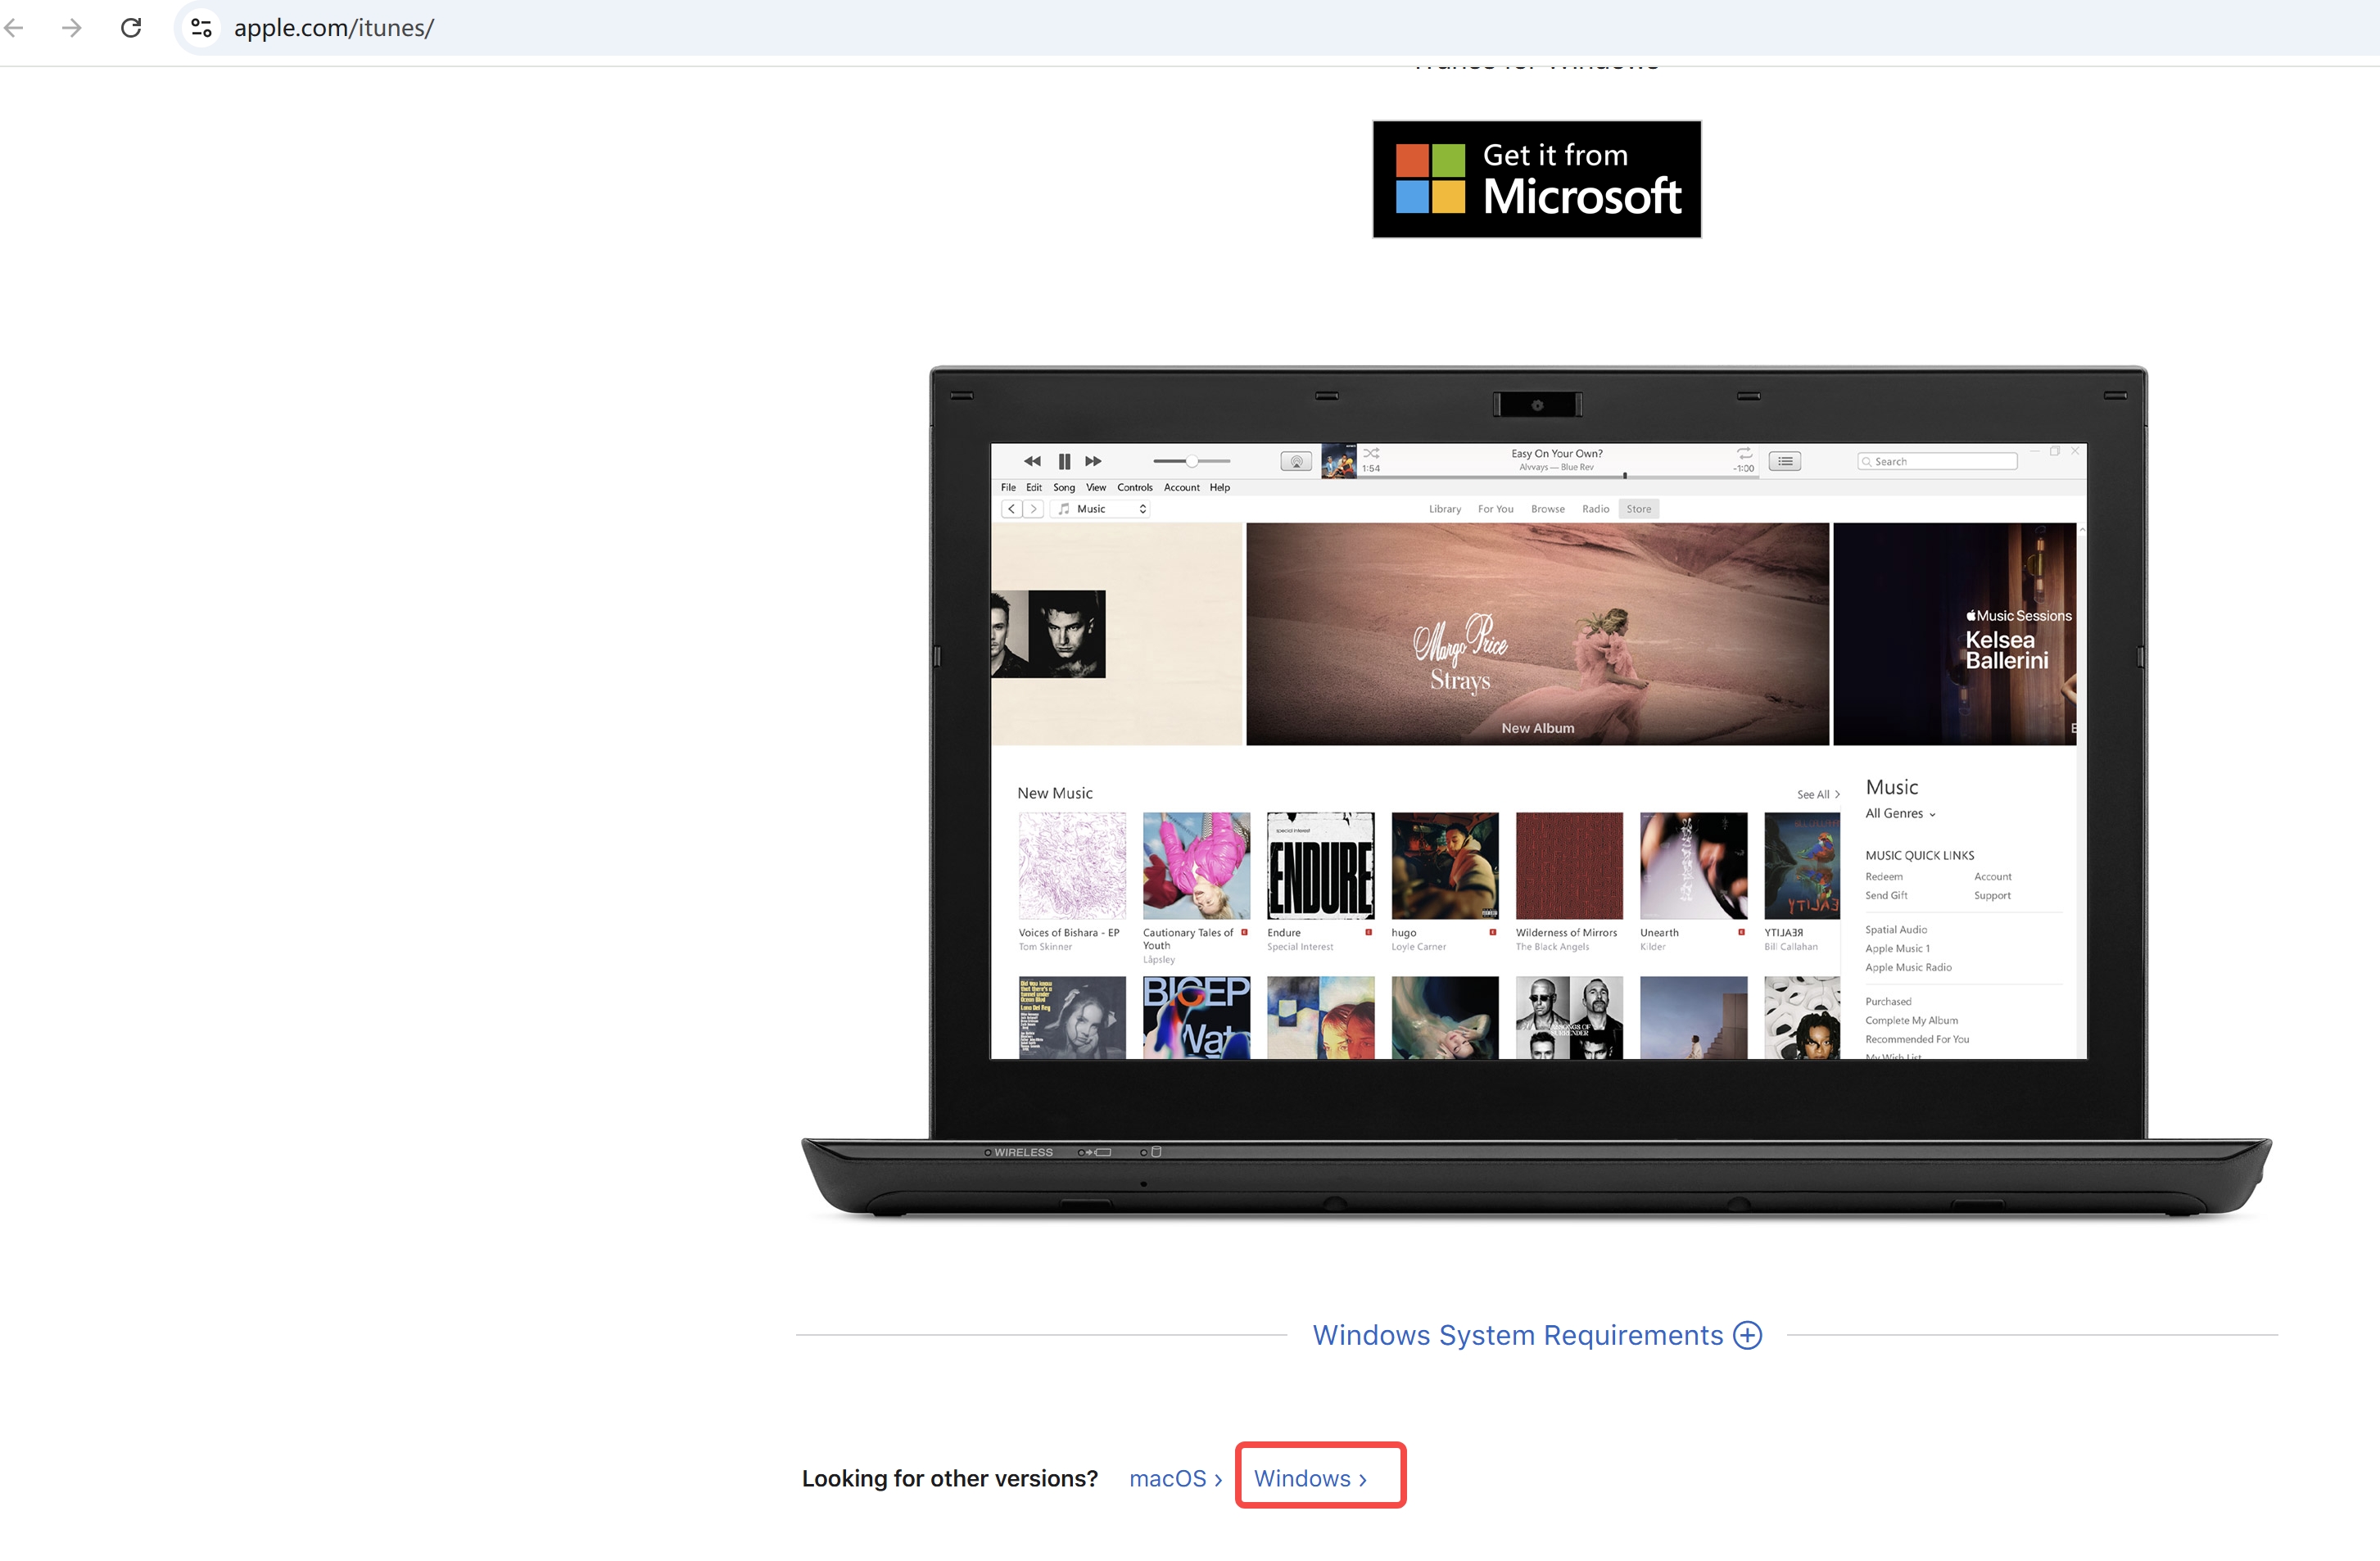The height and width of the screenshot is (1561, 2380).
Task: Click the iTunes Up Next list icon
Action: pyautogui.click(x=1784, y=461)
